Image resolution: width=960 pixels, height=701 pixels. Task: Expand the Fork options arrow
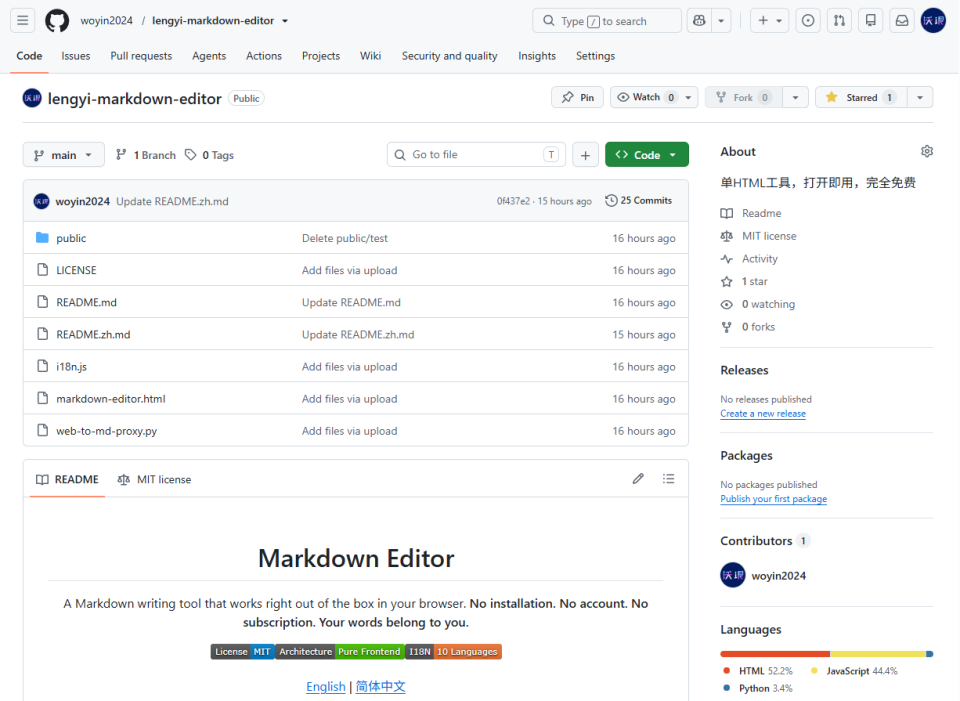point(795,97)
